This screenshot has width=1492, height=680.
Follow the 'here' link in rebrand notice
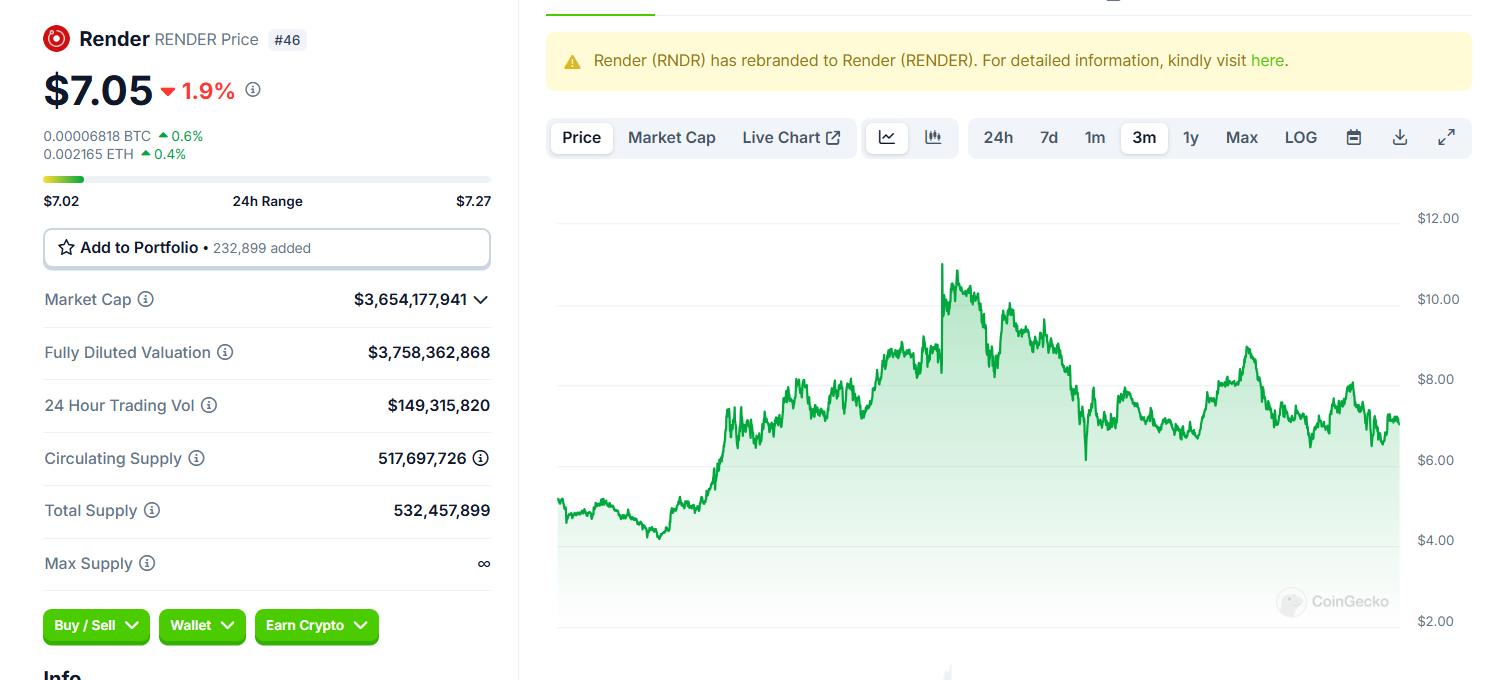pos(1267,60)
